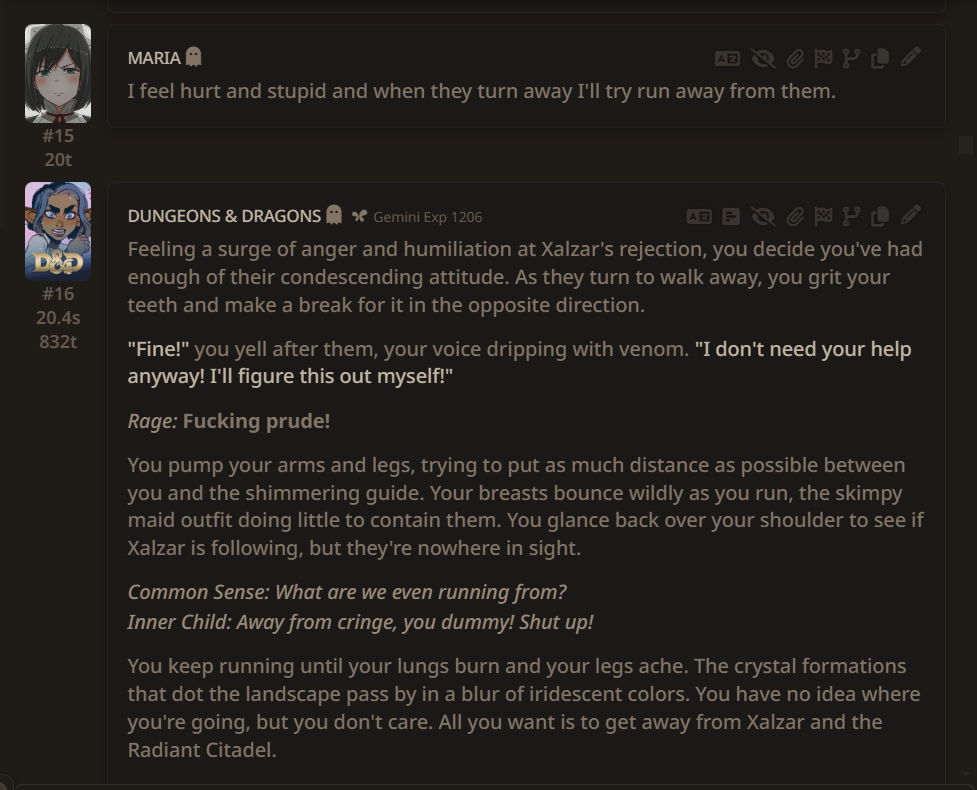
Task: Hide Maria's message from the prompt
Action: pyautogui.click(x=763, y=59)
